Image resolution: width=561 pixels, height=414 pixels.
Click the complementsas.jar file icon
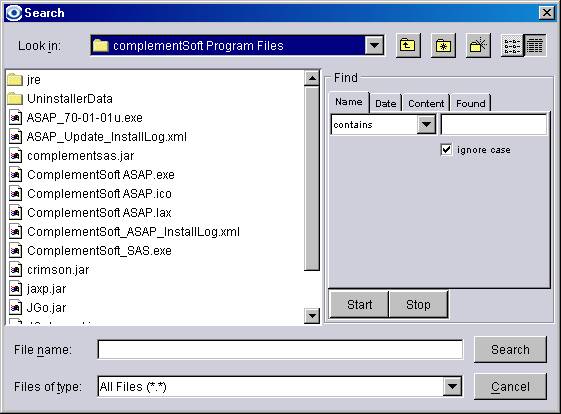(x=15, y=156)
